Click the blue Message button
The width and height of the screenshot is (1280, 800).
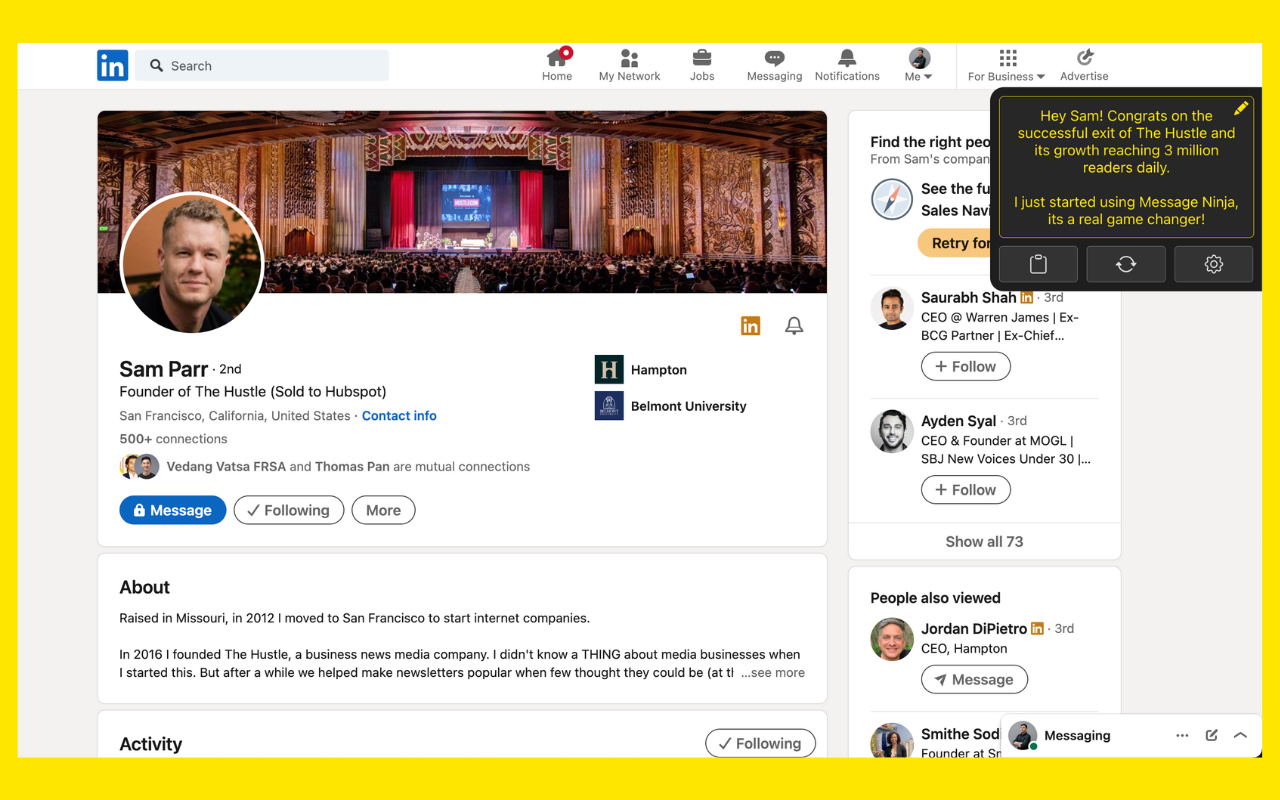tap(173, 510)
